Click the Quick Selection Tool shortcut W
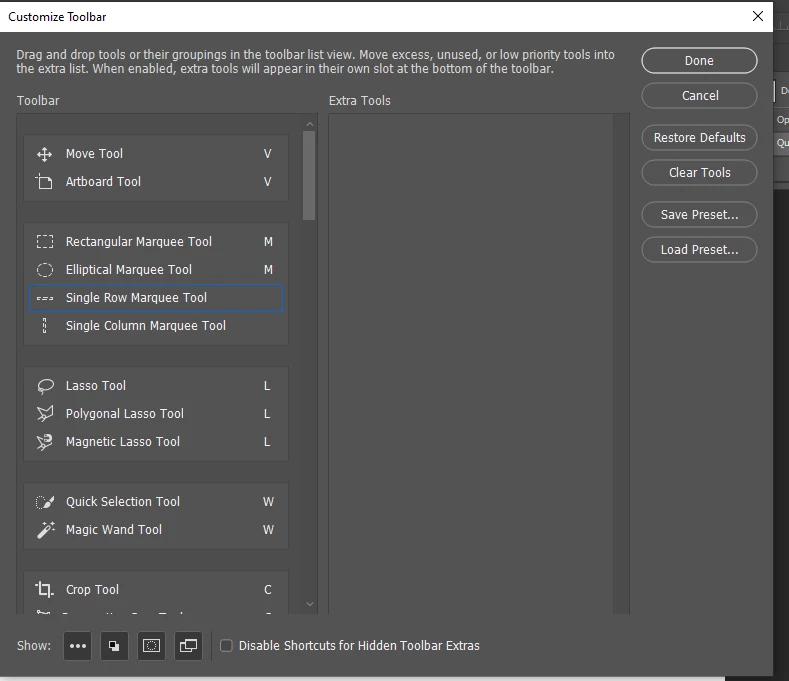 point(268,502)
